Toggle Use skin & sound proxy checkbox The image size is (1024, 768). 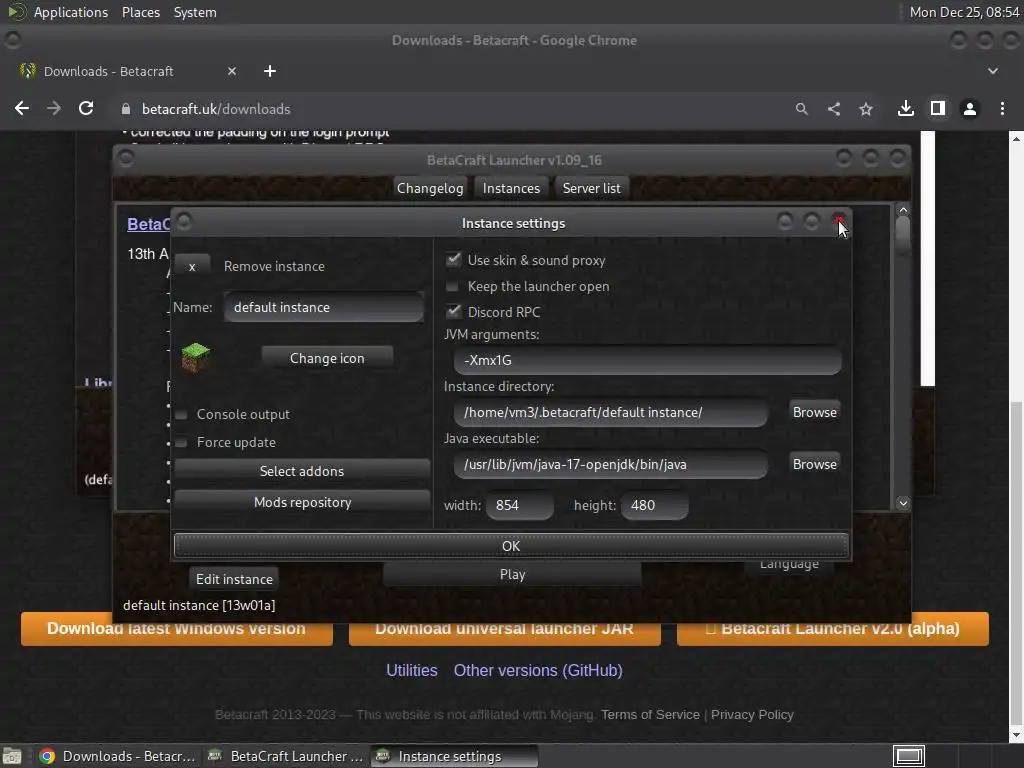click(x=453, y=260)
